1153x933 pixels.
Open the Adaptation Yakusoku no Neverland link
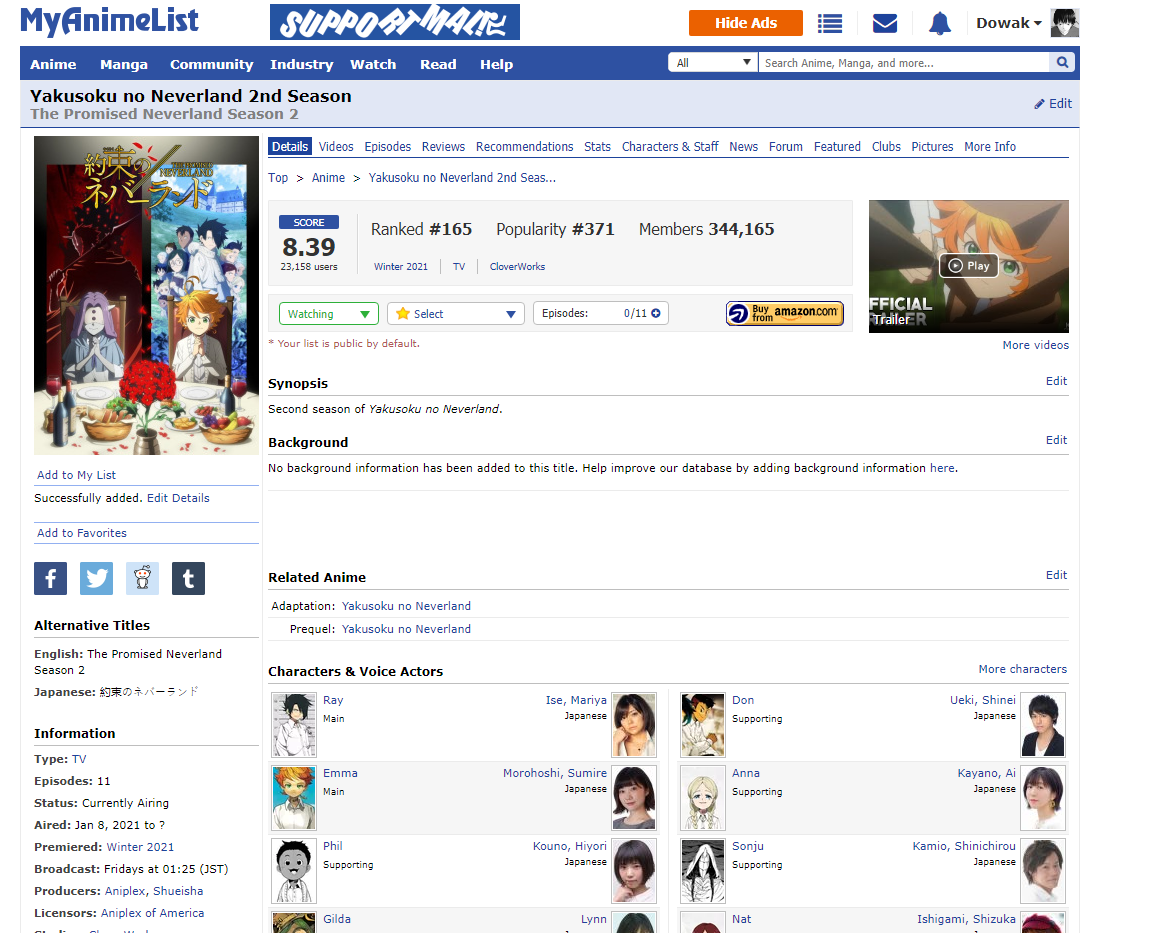tap(406, 606)
